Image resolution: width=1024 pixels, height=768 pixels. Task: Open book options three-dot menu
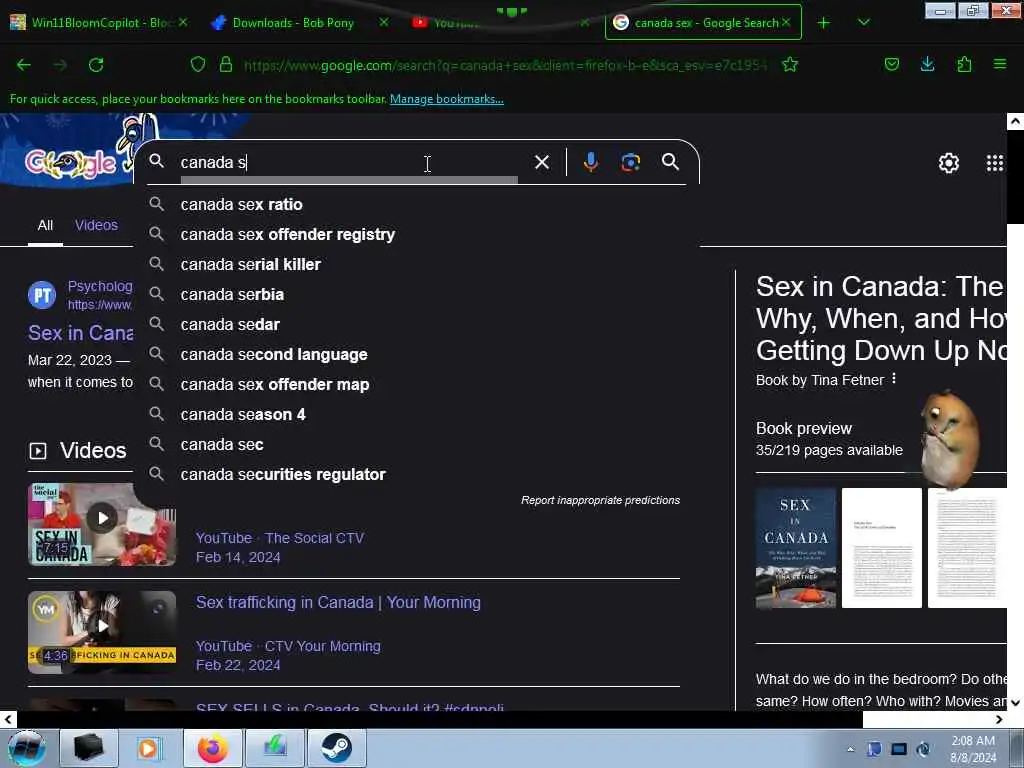tap(894, 379)
